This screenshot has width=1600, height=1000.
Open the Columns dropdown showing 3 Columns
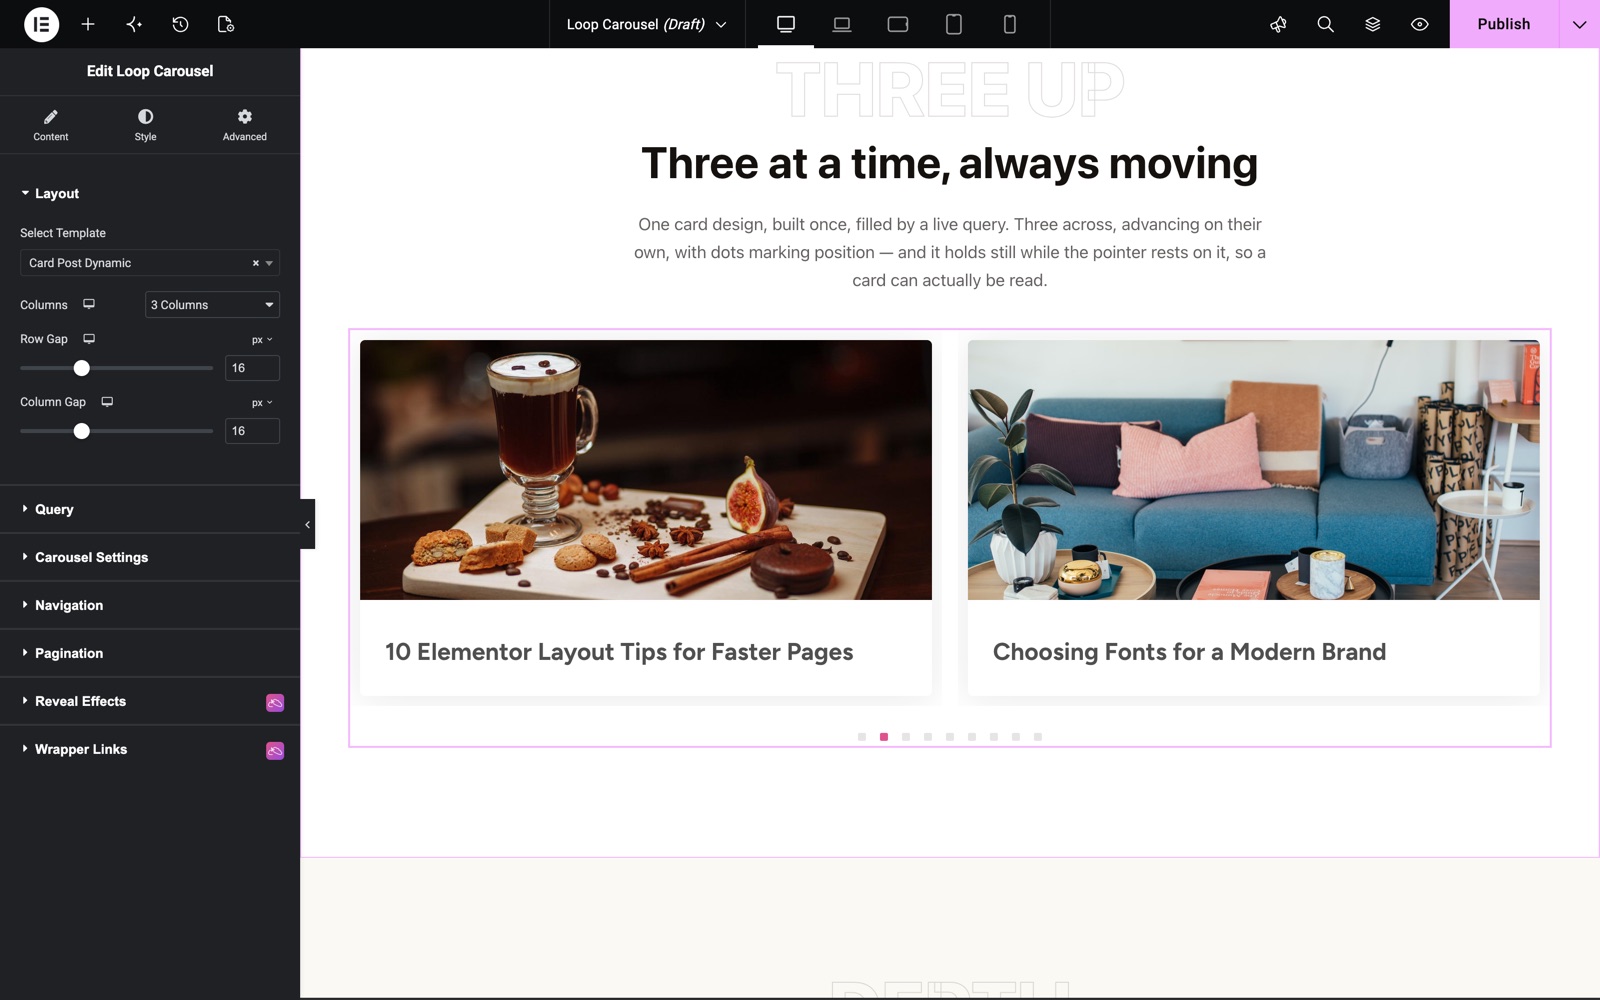(x=212, y=304)
